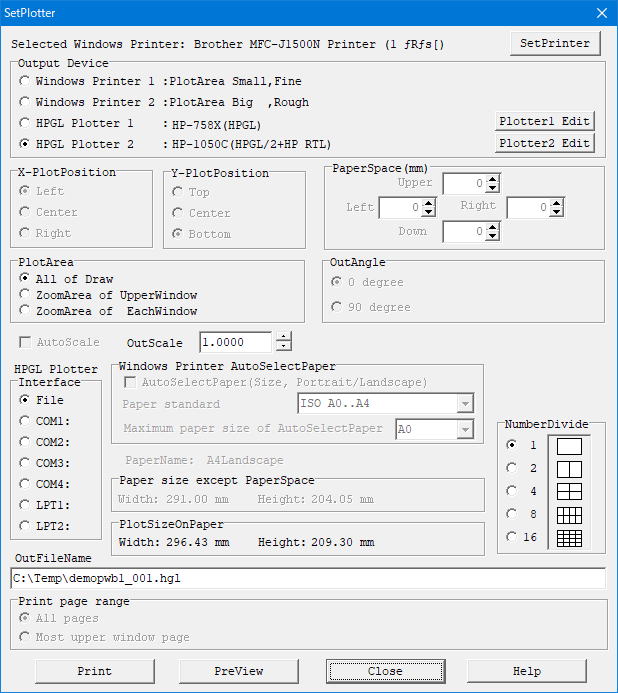
Task: Click the Down PaperSpace stepper arrows
Action: 492,232
